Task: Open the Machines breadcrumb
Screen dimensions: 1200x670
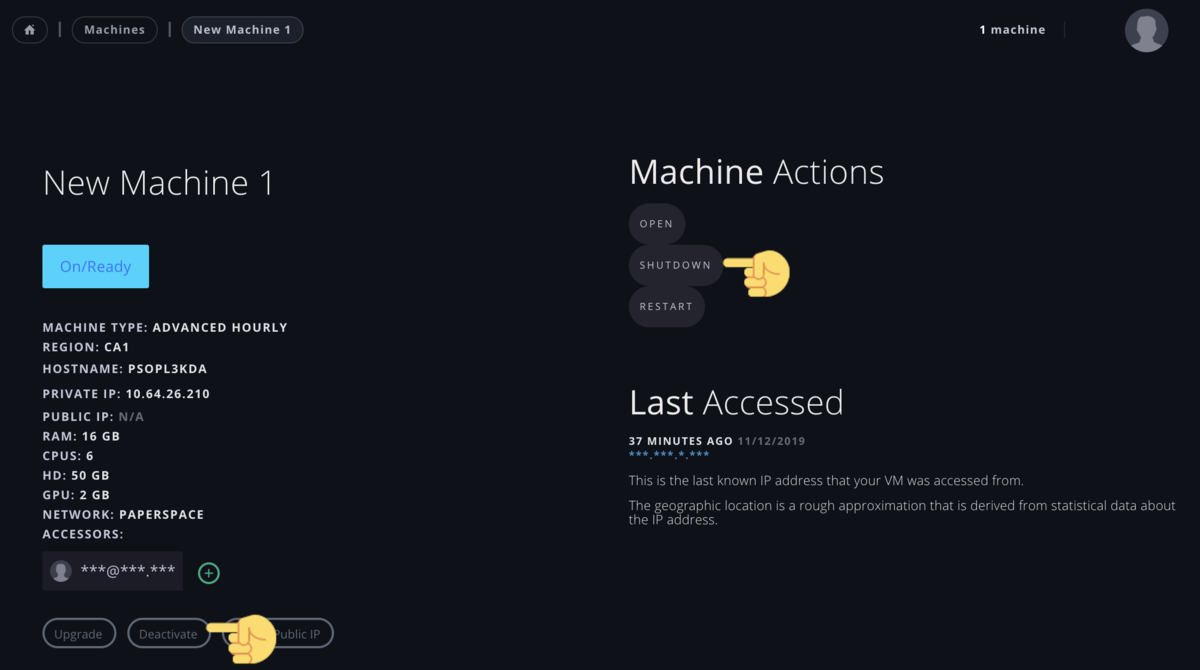Action: (x=114, y=30)
